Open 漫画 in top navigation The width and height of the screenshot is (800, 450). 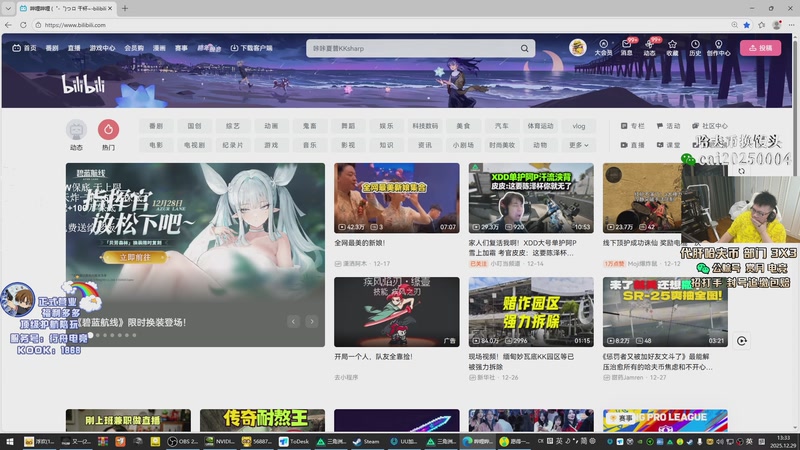point(159,48)
